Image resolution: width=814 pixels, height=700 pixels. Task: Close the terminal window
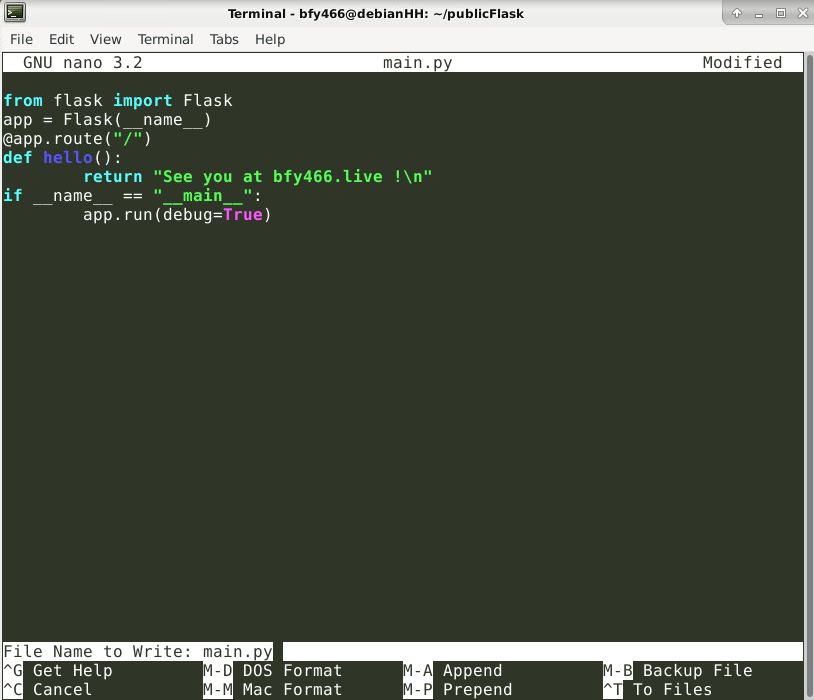point(801,13)
